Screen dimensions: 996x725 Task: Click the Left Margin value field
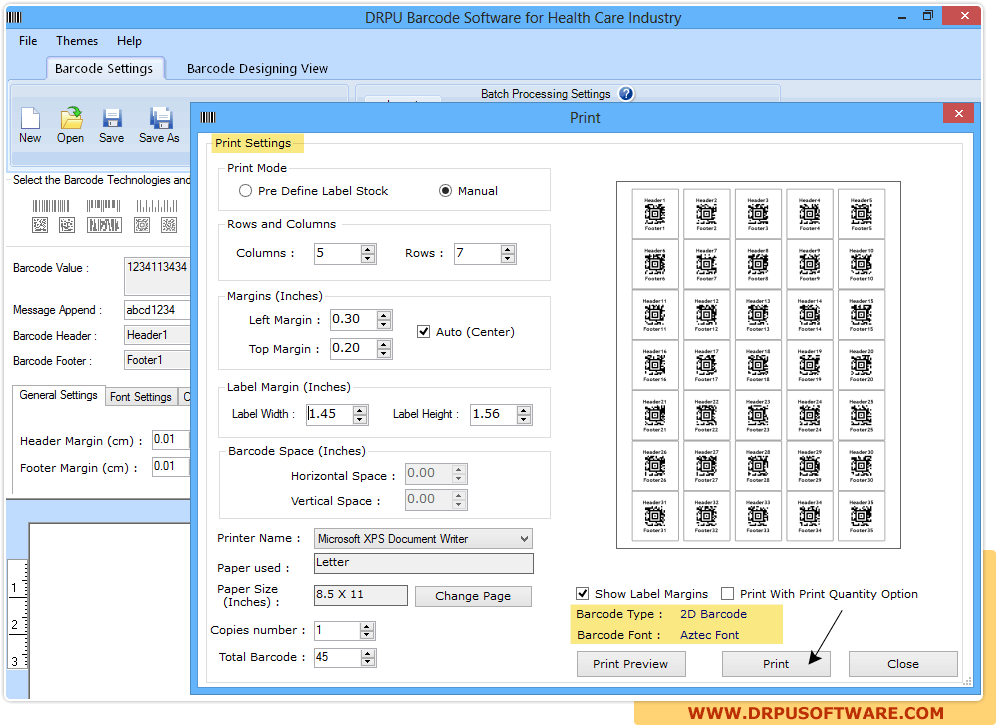click(x=353, y=319)
